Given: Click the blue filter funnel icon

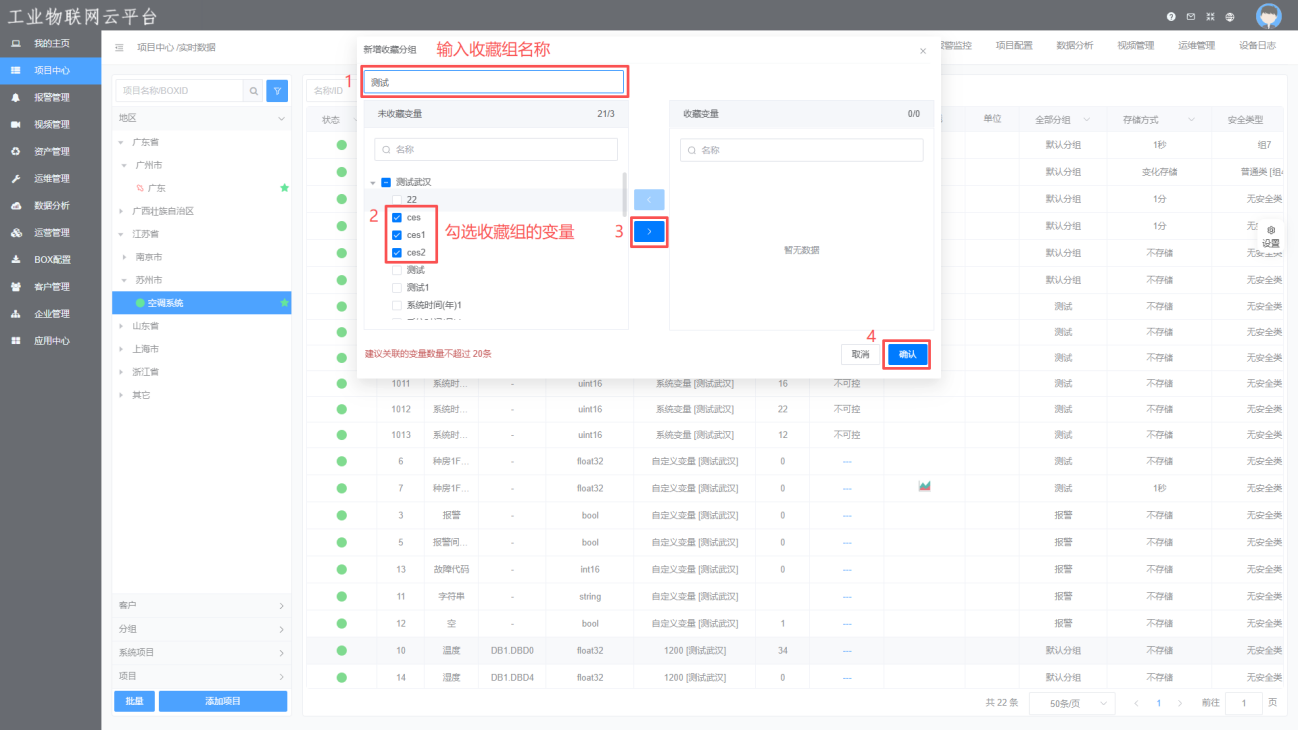Looking at the screenshot, I should click(277, 91).
